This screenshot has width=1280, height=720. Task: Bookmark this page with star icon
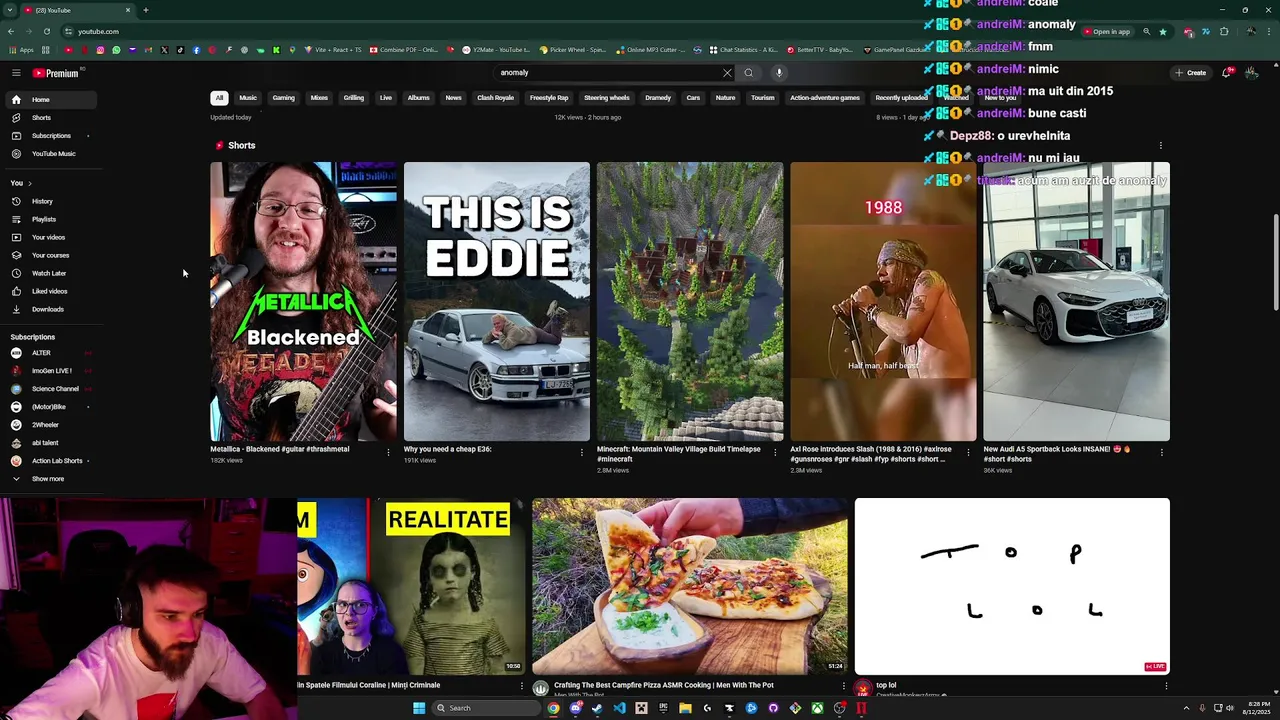tap(1162, 32)
